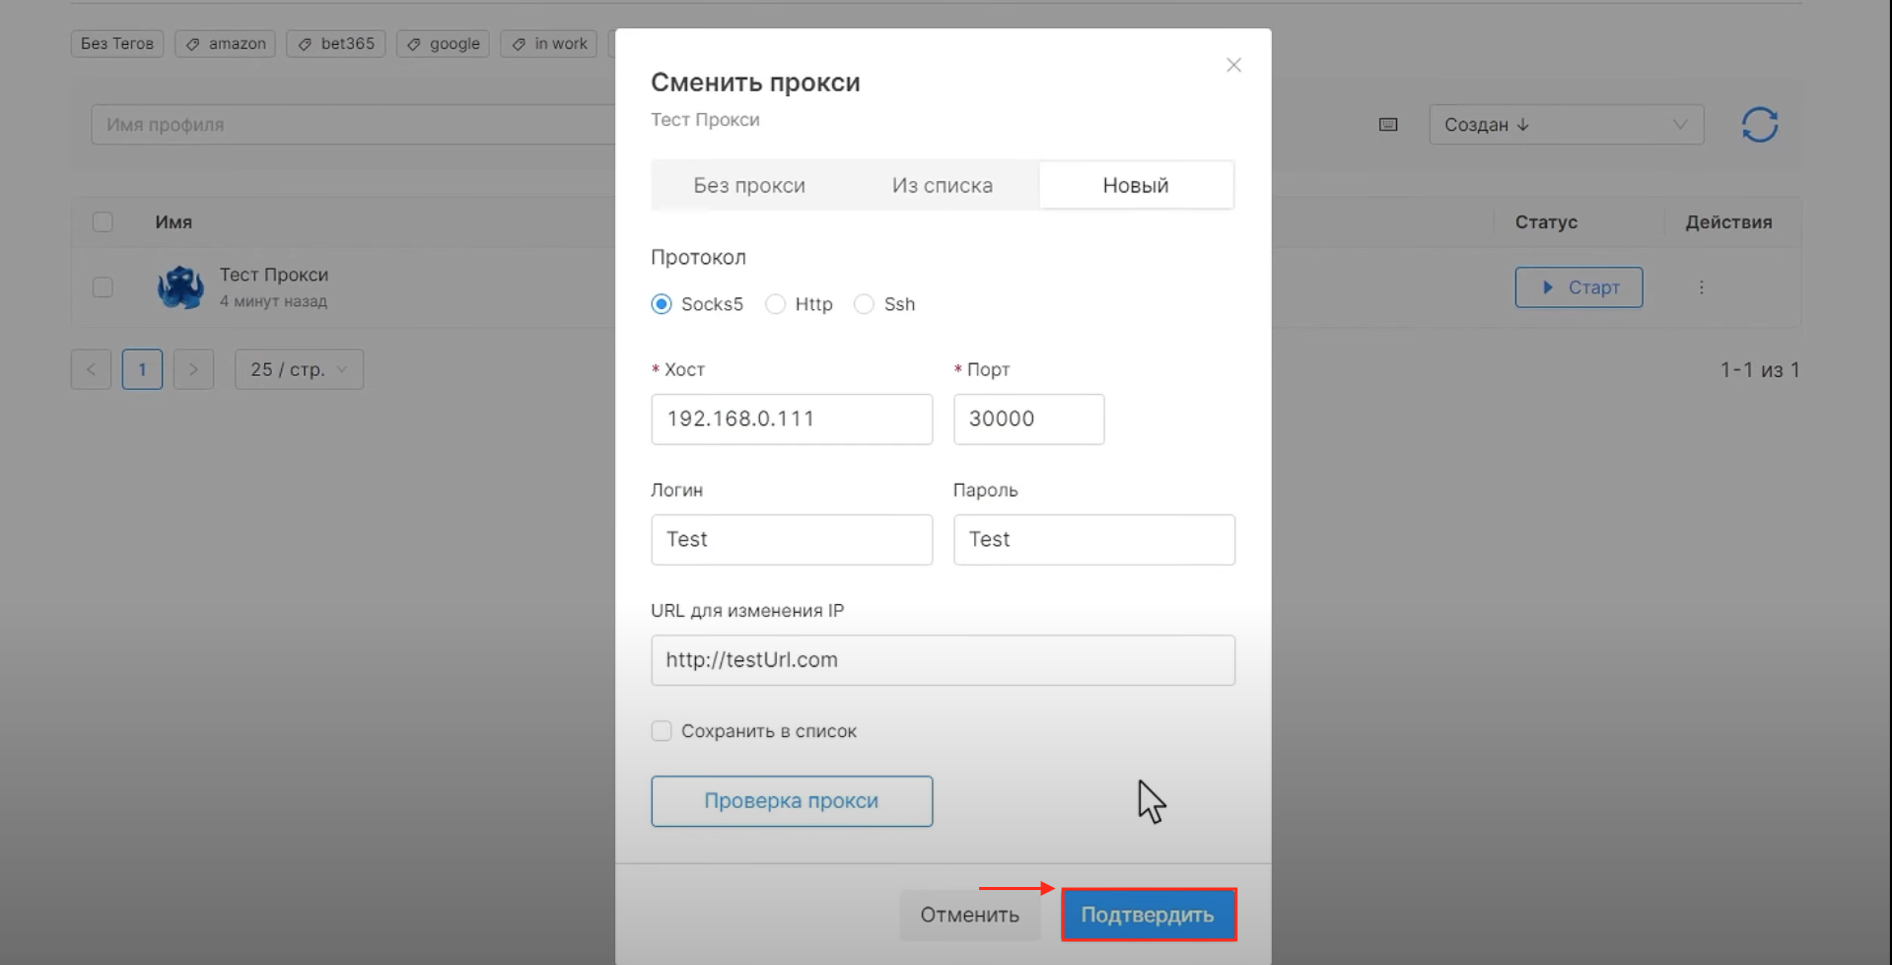Click the Пароль input field
The width and height of the screenshot is (1892, 965).
[x=1094, y=540]
